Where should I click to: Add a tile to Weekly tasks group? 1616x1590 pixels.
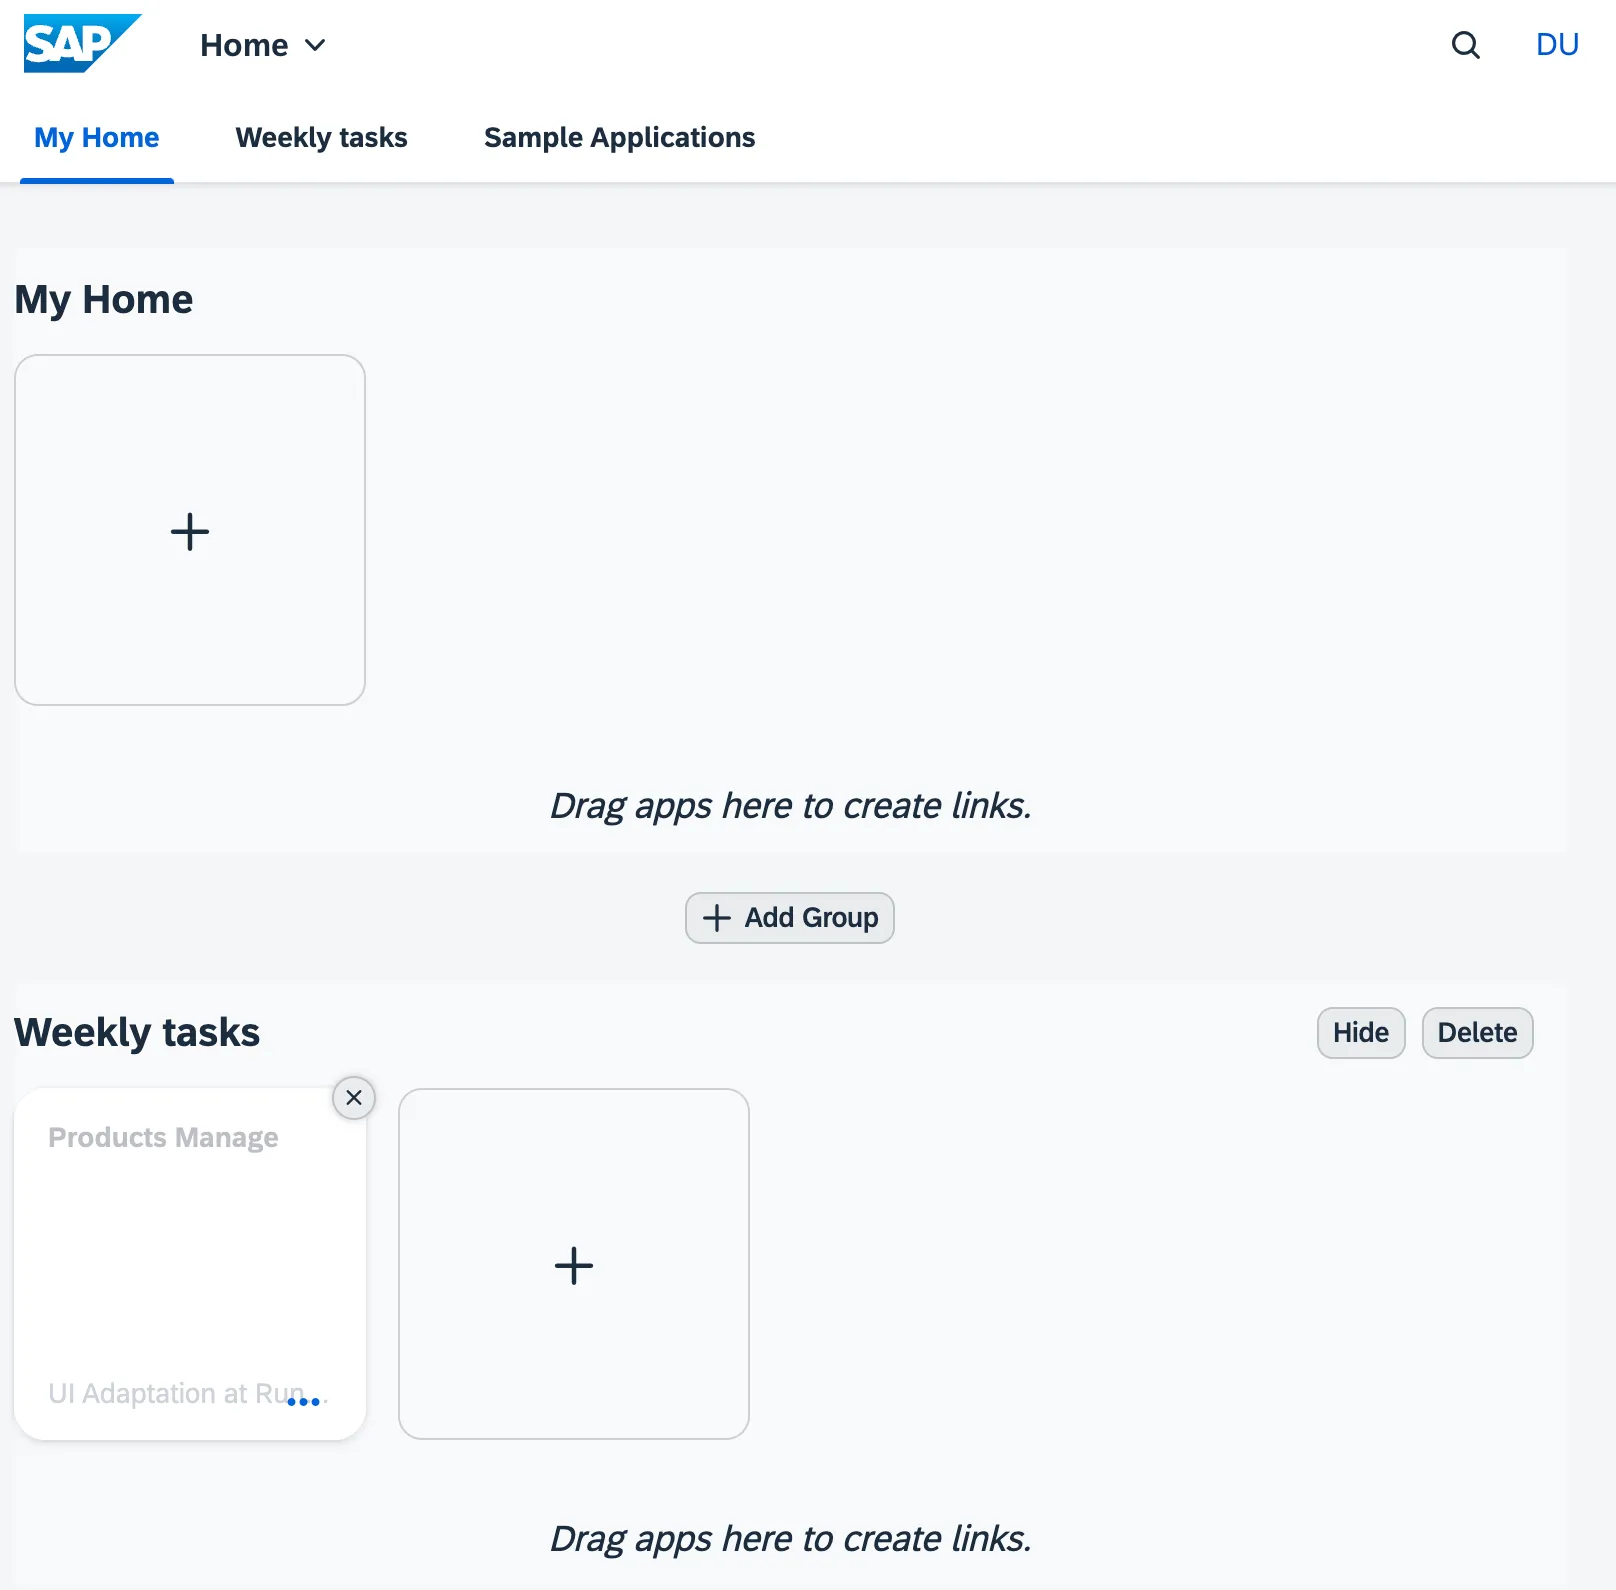573,1265
